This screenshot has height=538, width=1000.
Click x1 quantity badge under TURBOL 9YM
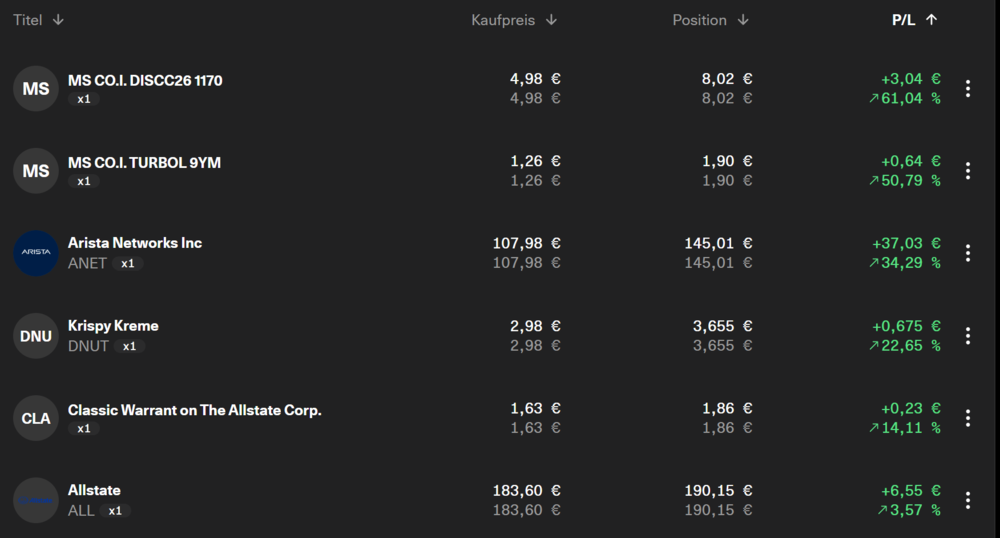click(x=84, y=181)
